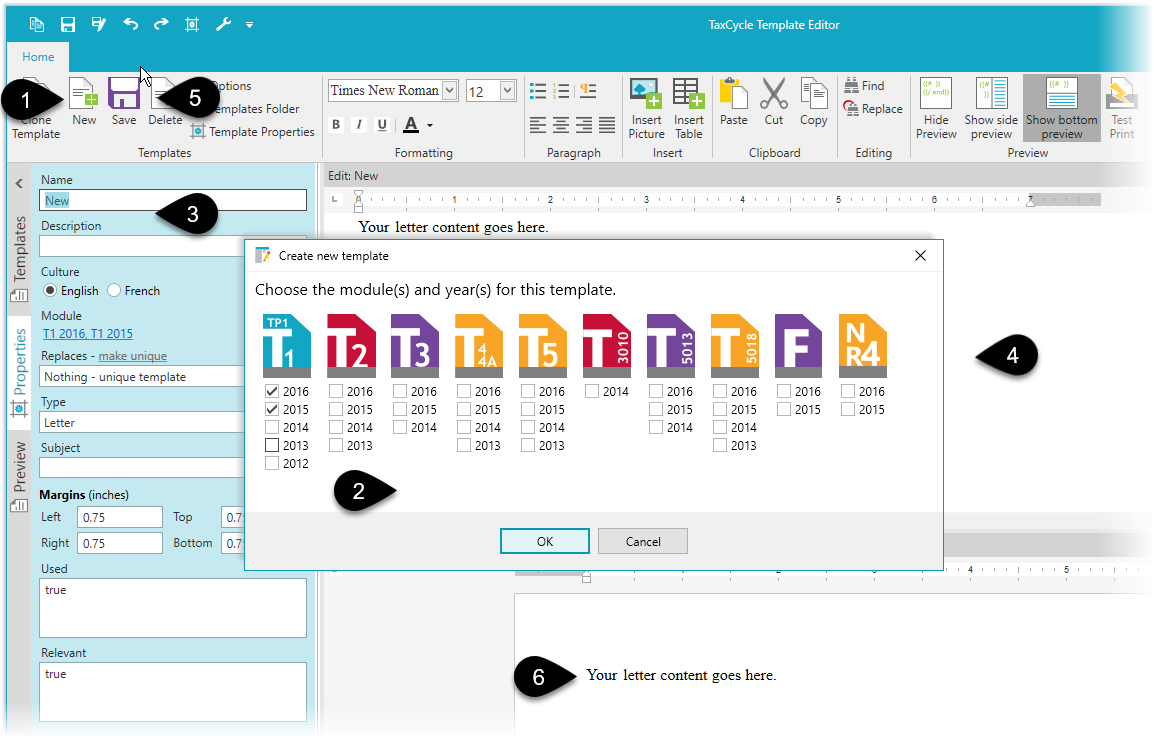Collapse the left side panel chevron

point(19,184)
